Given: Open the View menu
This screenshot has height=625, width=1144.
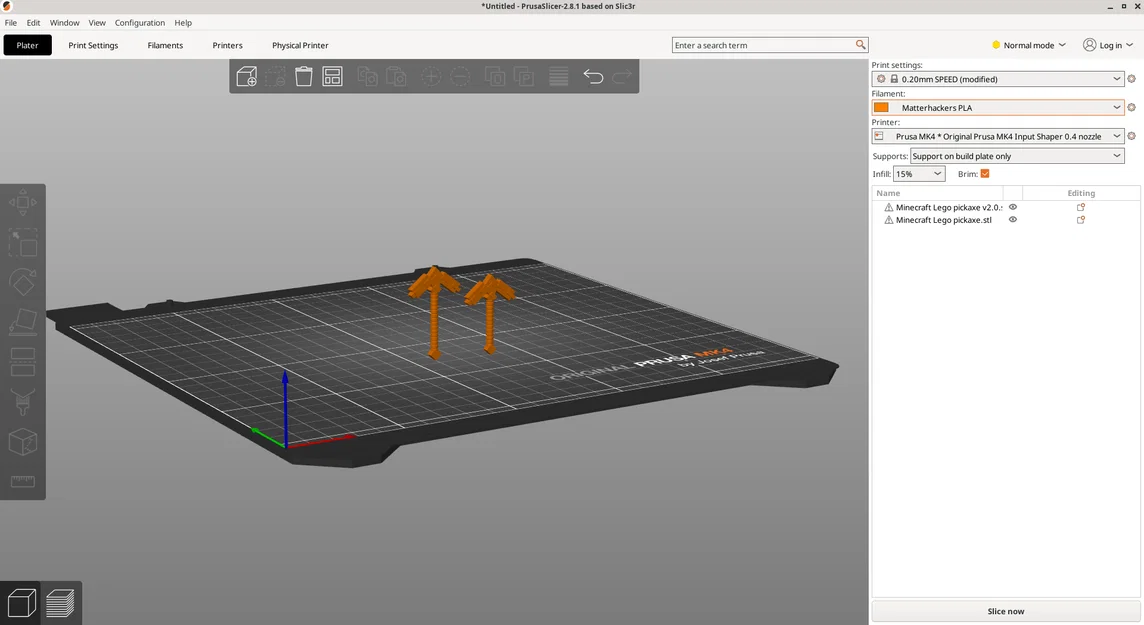Looking at the screenshot, I should [97, 23].
